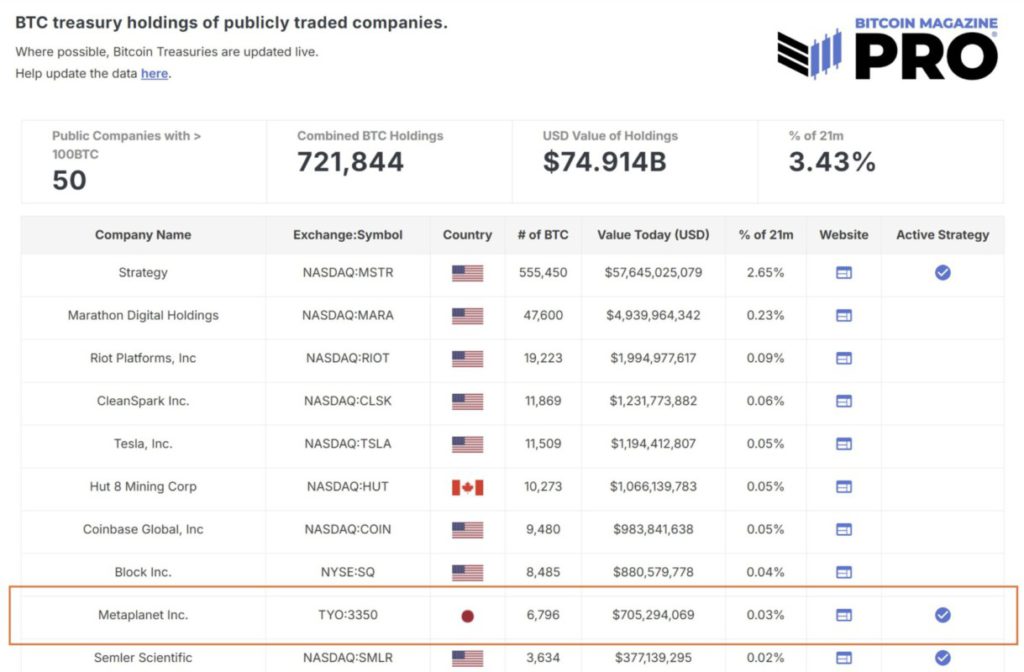The width and height of the screenshot is (1024, 672).
Task: Click the 721,844 combined BTC holdings figure
Action: click(350, 162)
